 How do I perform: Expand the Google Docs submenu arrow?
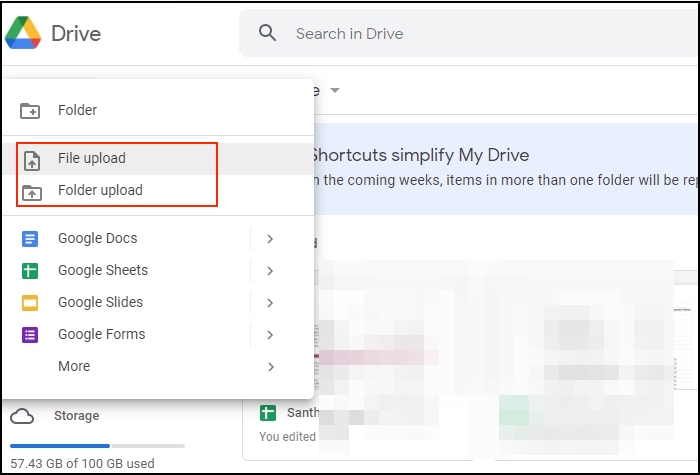(270, 239)
